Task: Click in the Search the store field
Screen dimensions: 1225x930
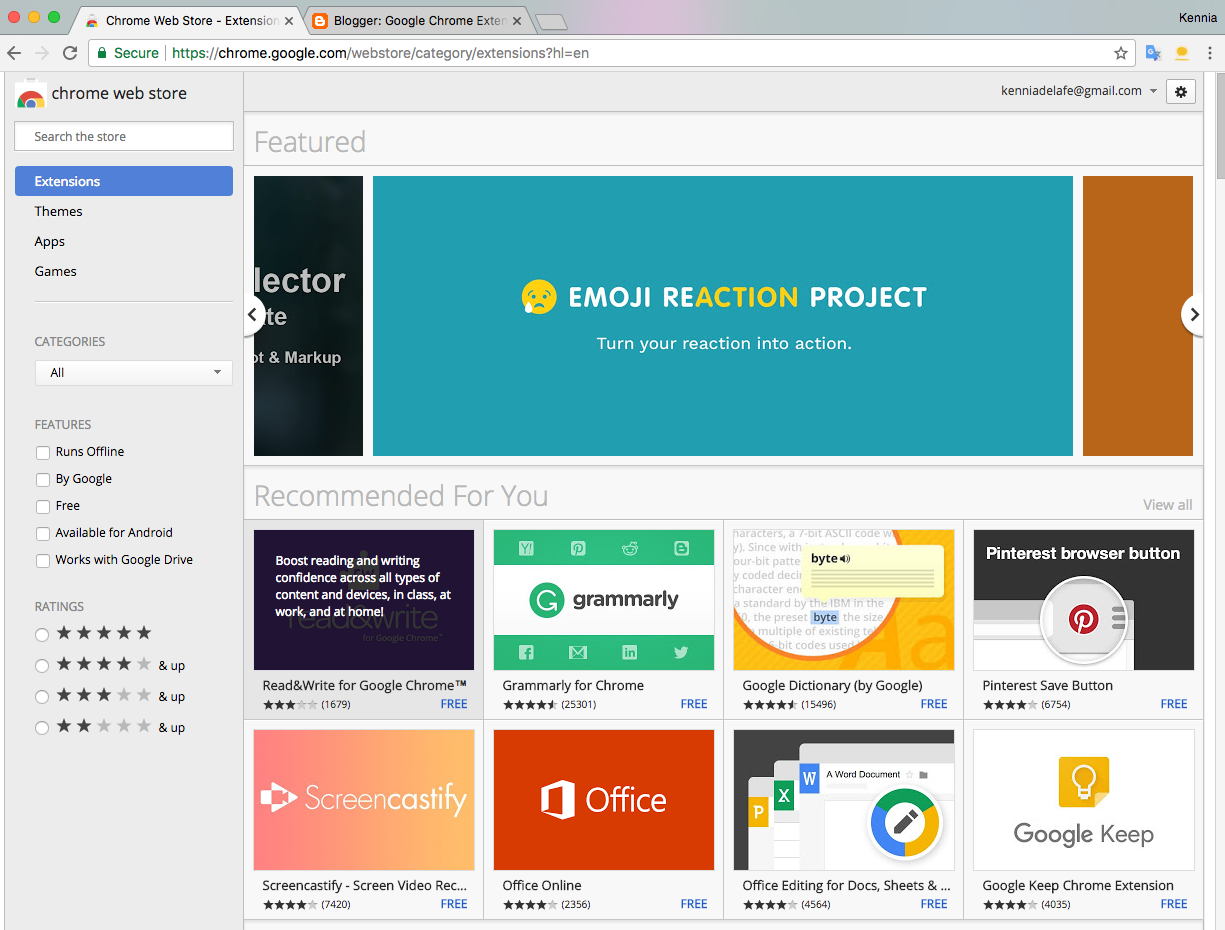Action: tap(124, 136)
